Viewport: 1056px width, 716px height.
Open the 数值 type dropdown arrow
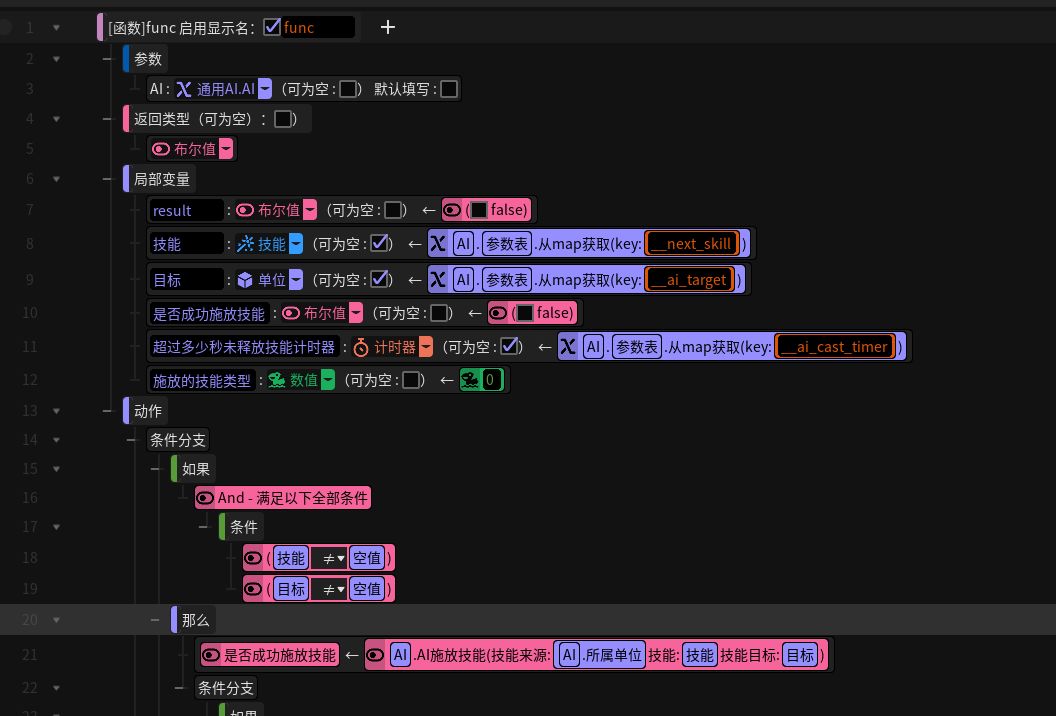click(x=327, y=380)
